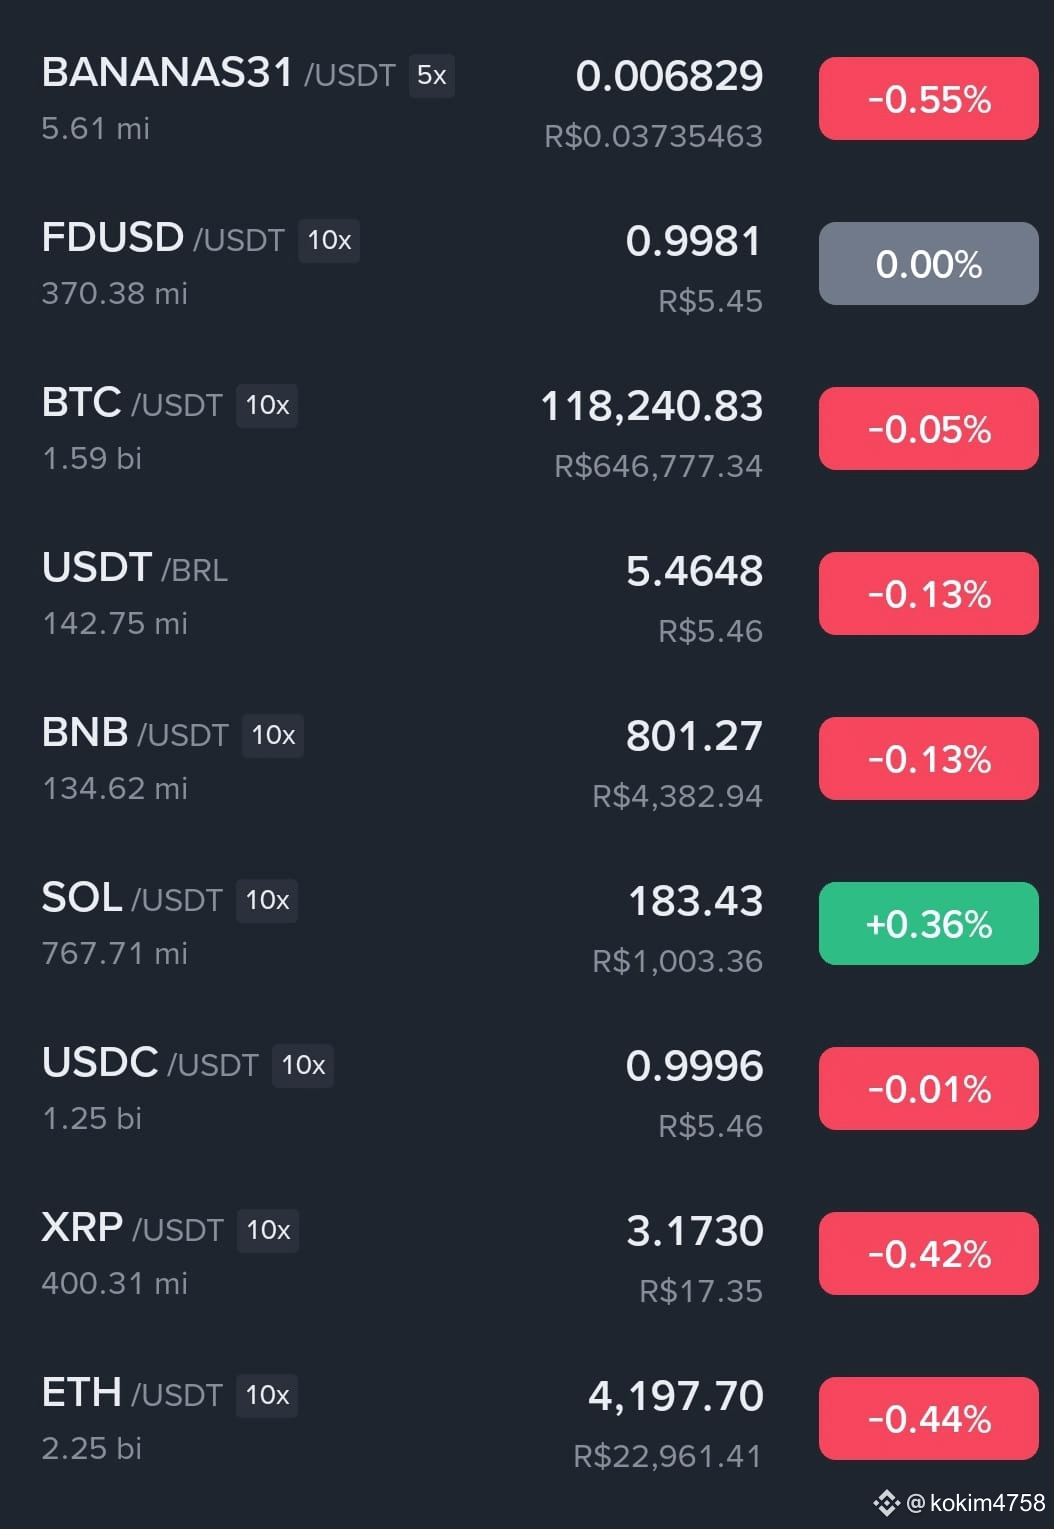
Task: Tap the 10x badge beside USDC/USDT
Action: coord(303,1065)
